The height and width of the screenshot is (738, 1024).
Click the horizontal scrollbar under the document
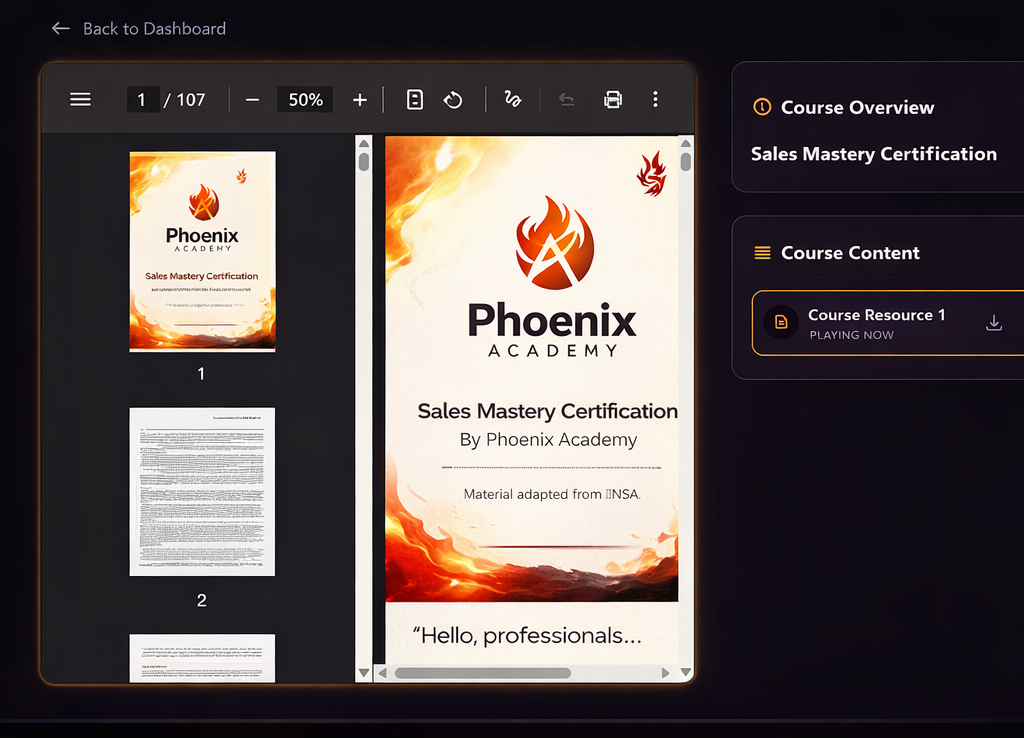(x=482, y=673)
